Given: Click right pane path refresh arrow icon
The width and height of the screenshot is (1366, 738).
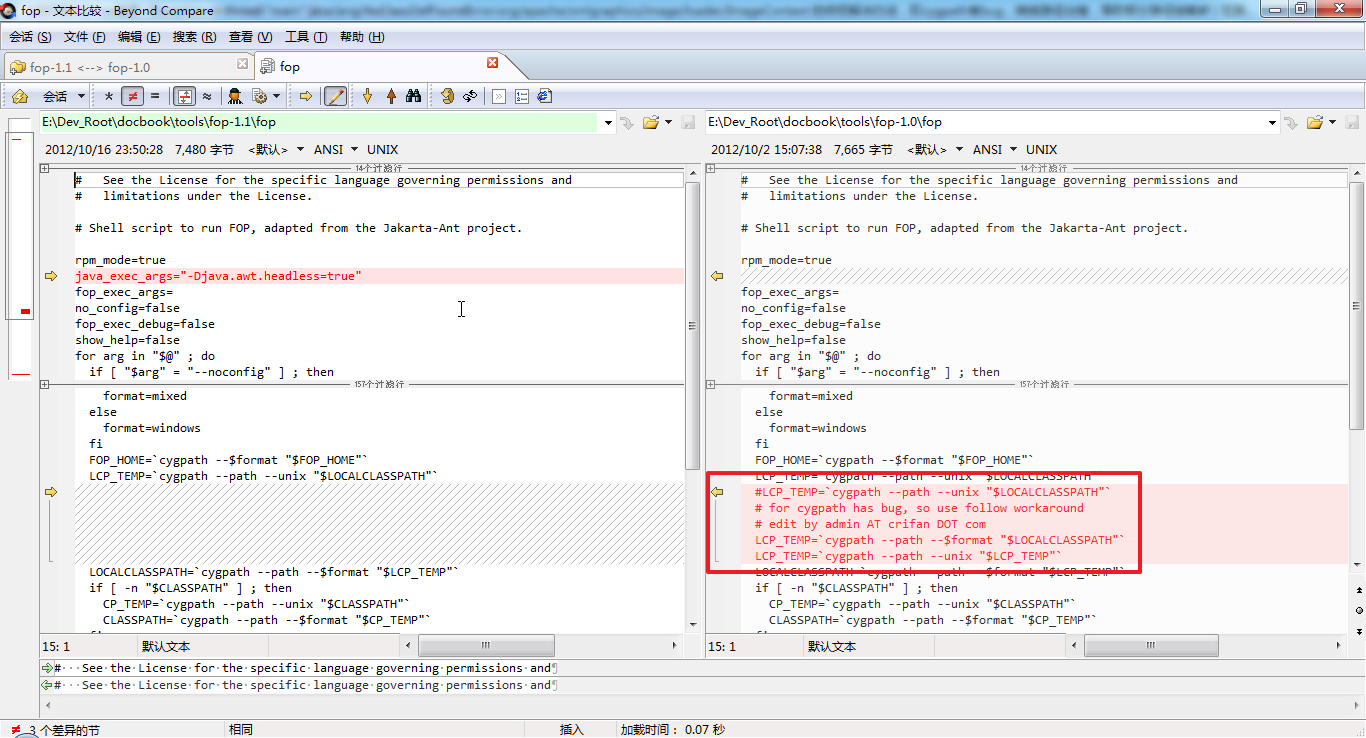Looking at the screenshot, I should pos(1291,122).
